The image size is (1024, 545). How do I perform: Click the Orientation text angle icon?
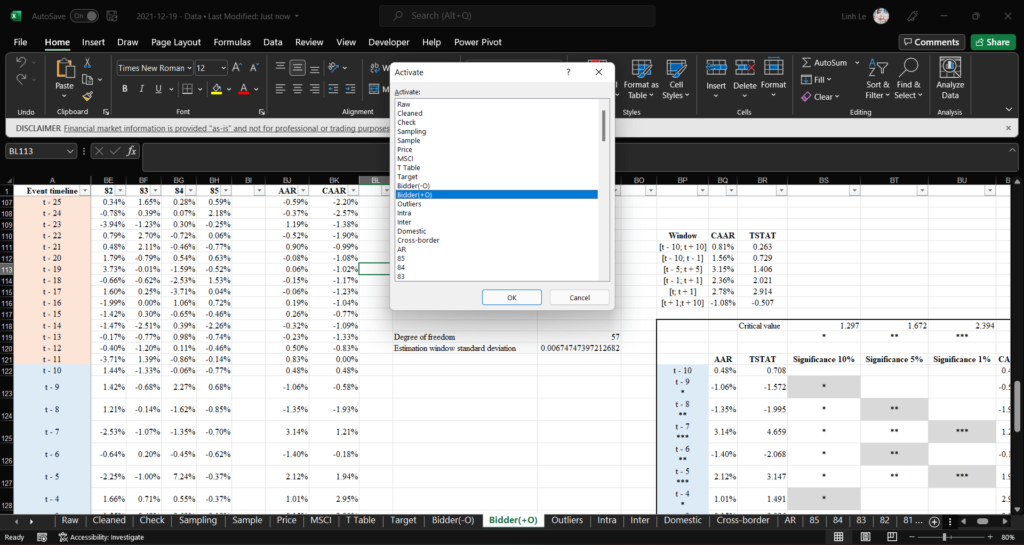(334, 67)
